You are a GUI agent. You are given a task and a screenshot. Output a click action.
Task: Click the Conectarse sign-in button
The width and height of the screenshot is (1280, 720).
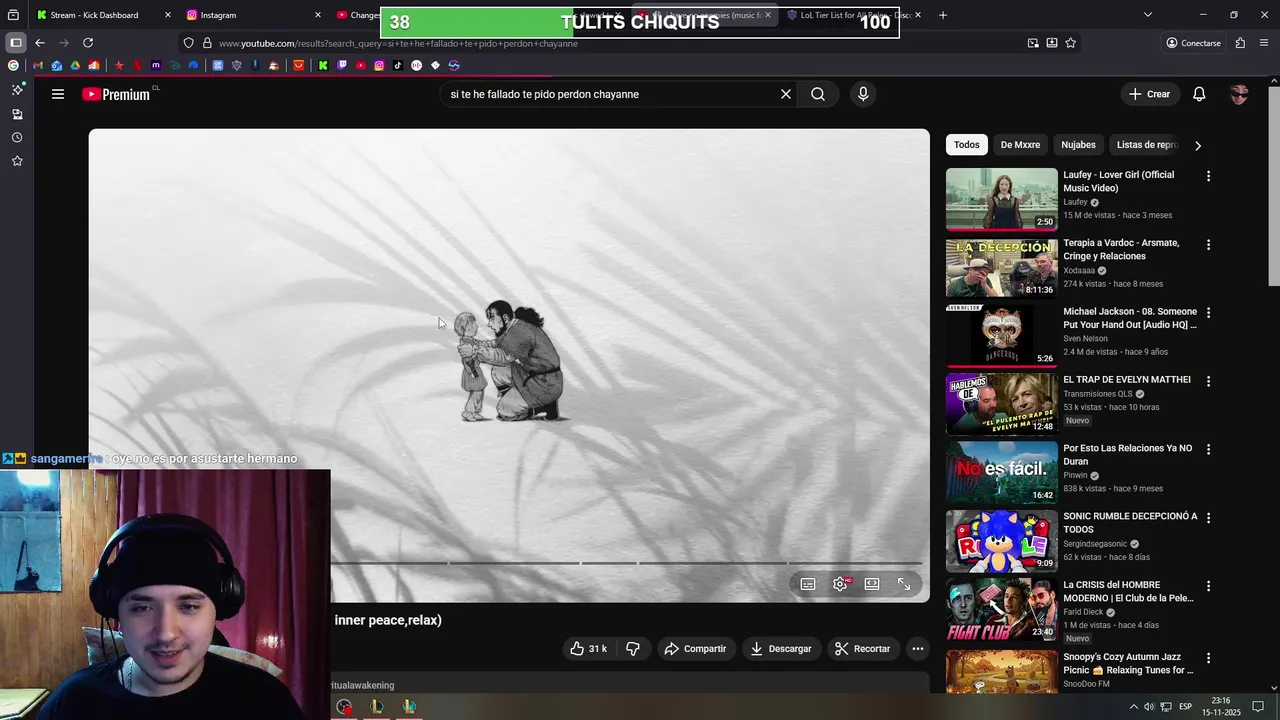(1193, 43)
